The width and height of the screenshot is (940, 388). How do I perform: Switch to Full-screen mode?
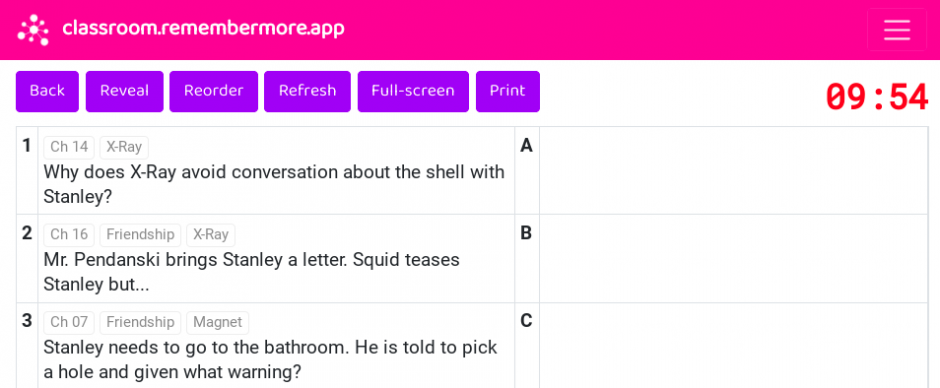tap(413, 91)
